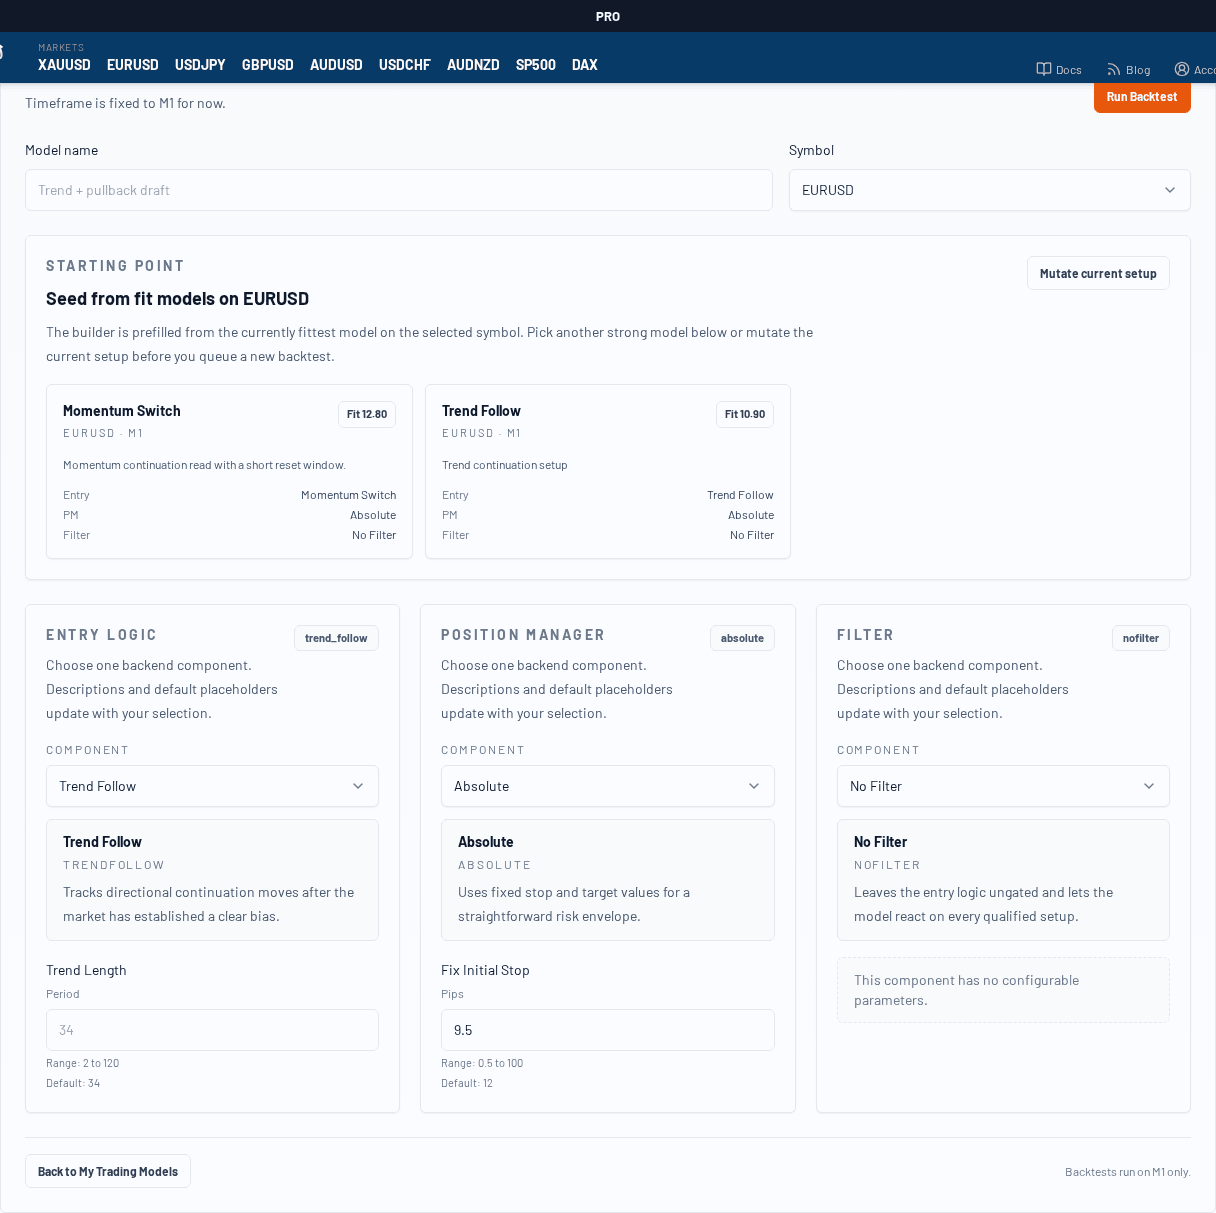Select AUDNZD from the markets navigation
The height and width of the screenshot is (1213, 1216).
[473, 65]
